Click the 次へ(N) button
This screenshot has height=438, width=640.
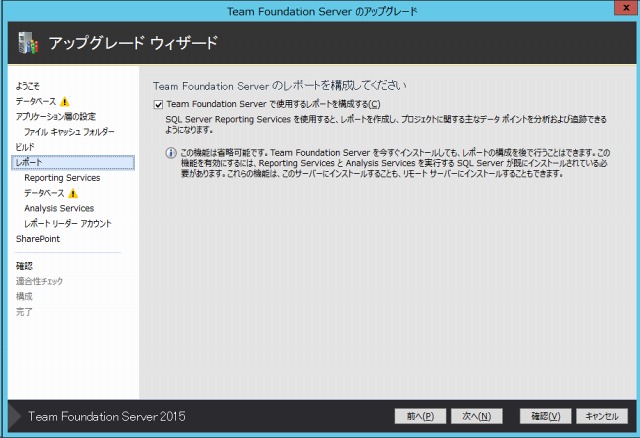coord(476,416)
